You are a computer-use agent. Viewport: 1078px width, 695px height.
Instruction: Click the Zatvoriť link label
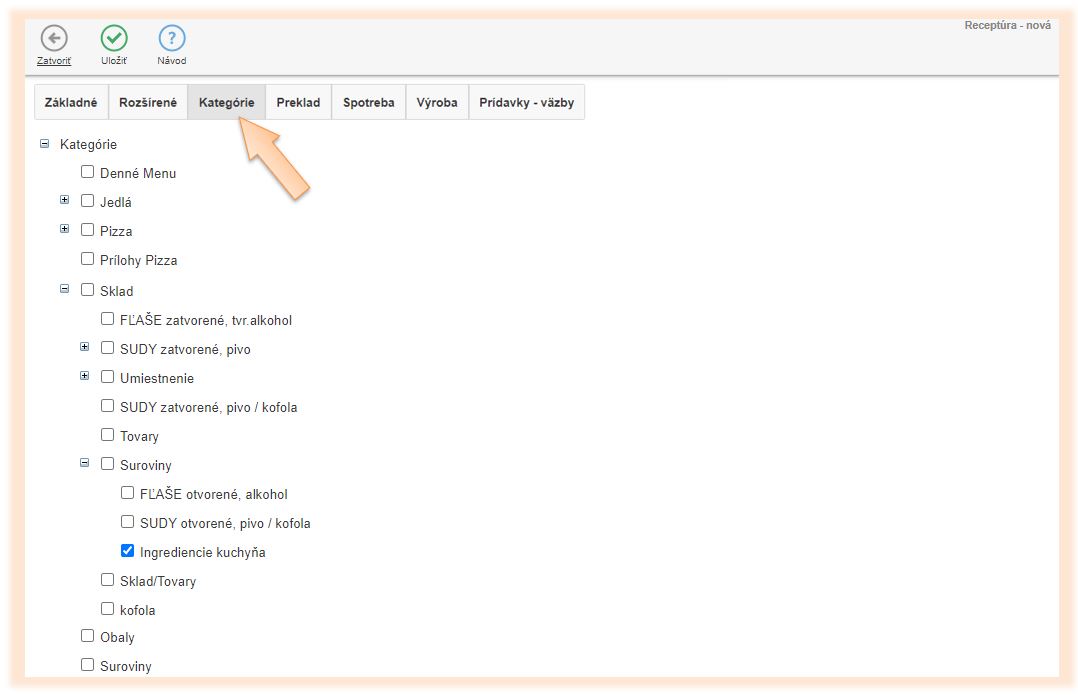pos(54,61)
